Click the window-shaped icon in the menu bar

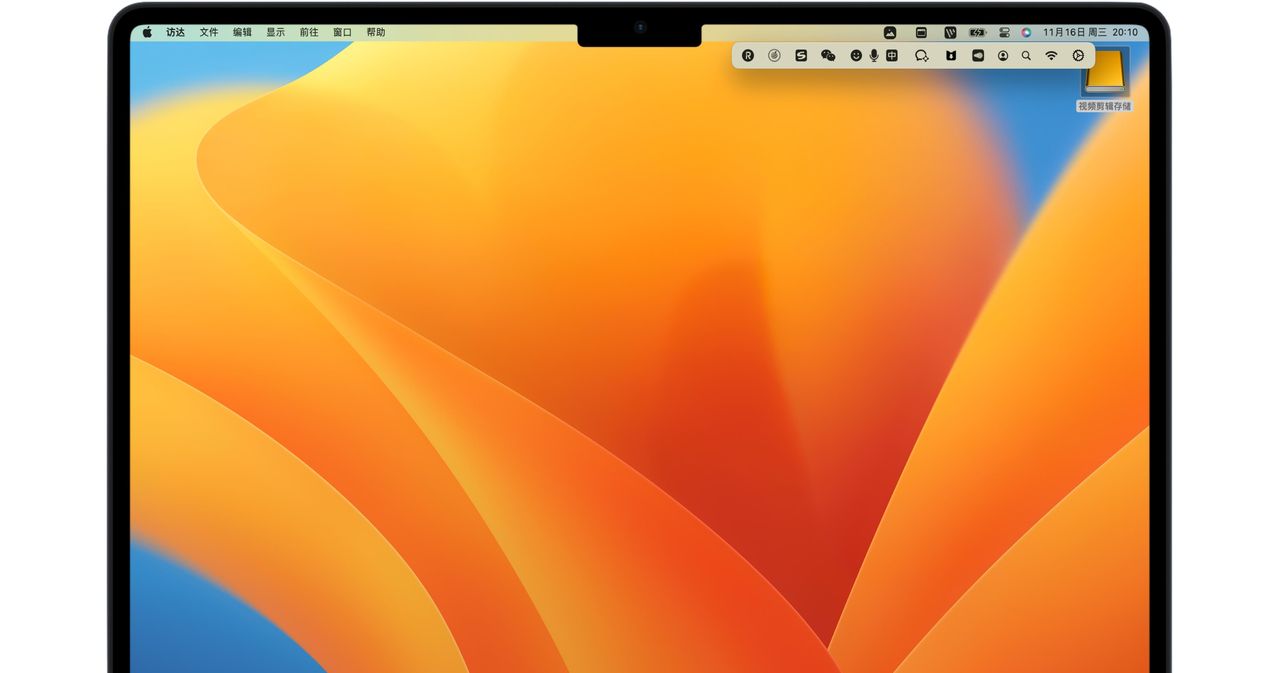coord(921,32)
